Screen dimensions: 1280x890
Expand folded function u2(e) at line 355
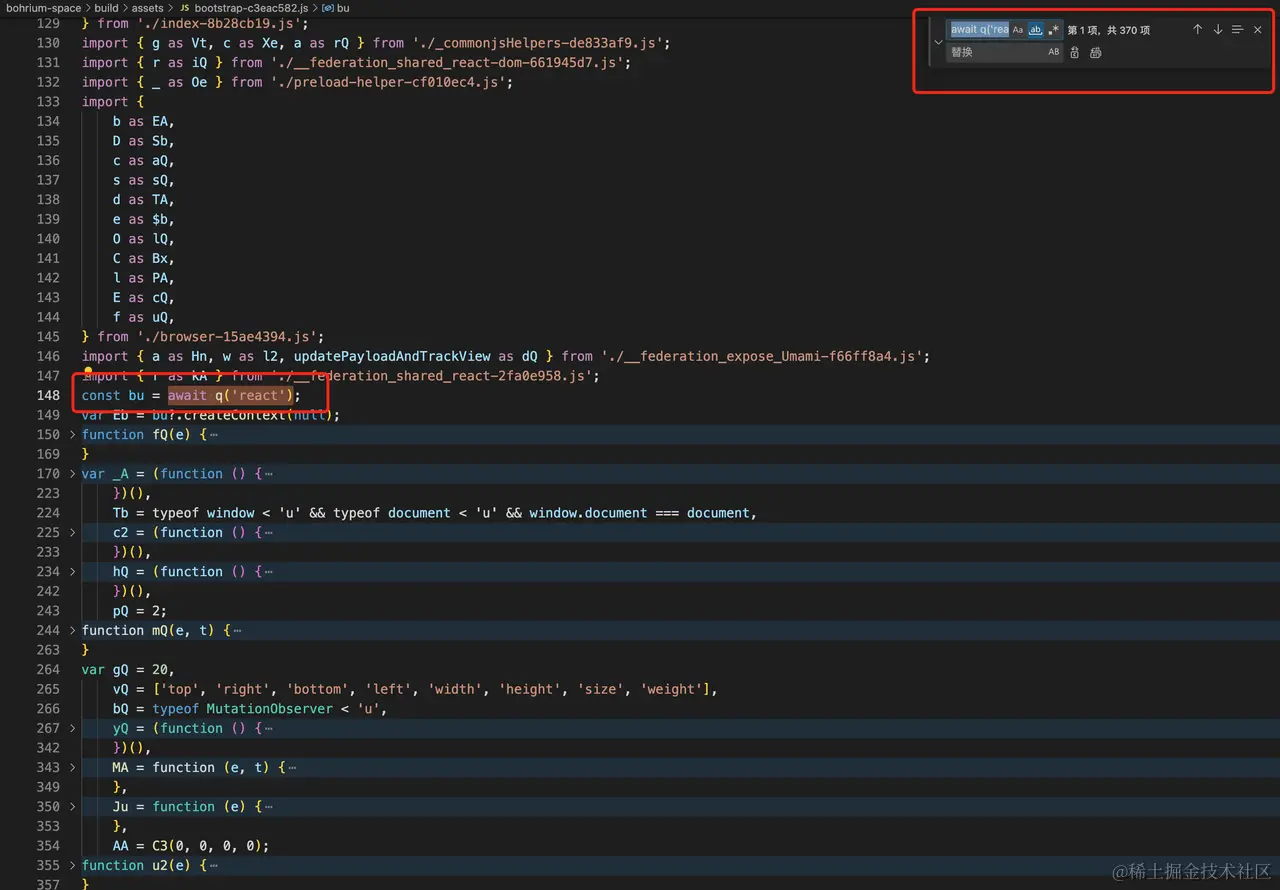pos(73,865)
